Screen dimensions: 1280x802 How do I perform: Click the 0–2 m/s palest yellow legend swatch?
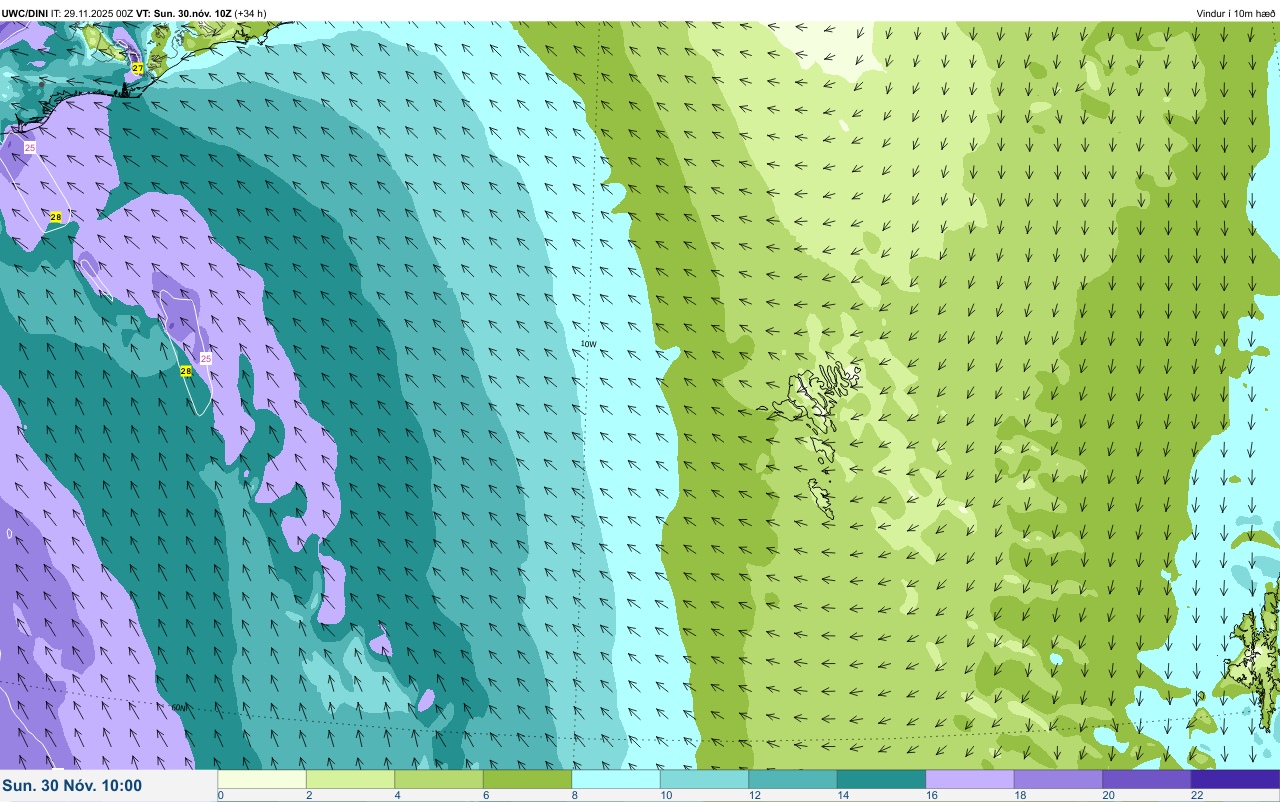pyautogui.click(x=262, y=779)
